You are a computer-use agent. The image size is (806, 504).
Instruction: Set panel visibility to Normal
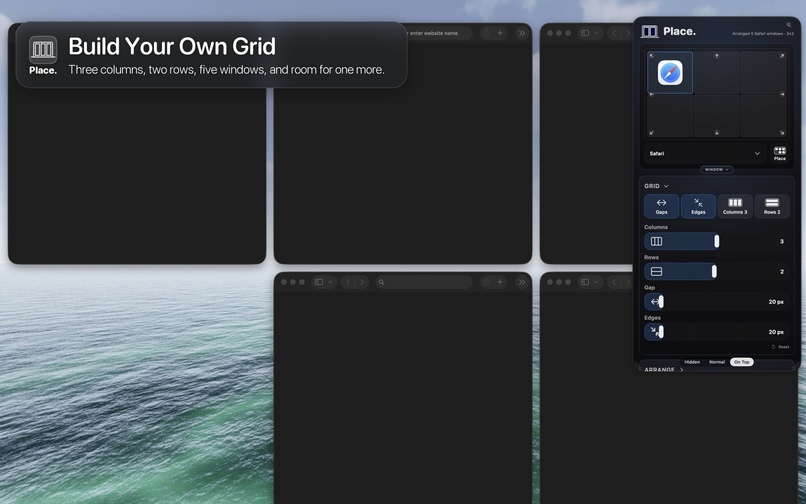[717, 362]
